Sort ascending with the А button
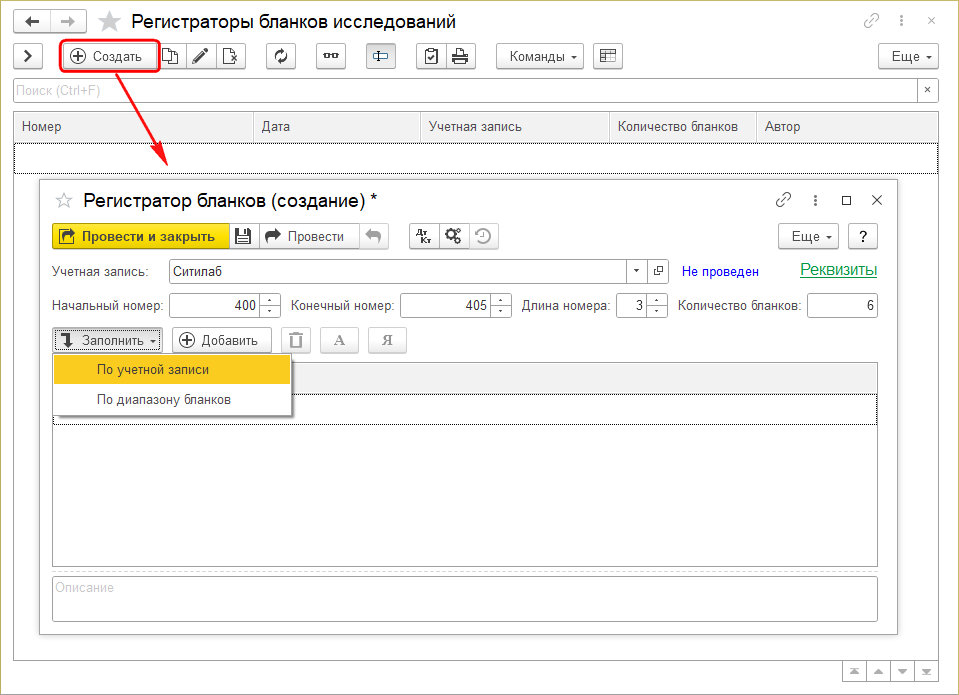959x695 pixels. pos(339,340)
